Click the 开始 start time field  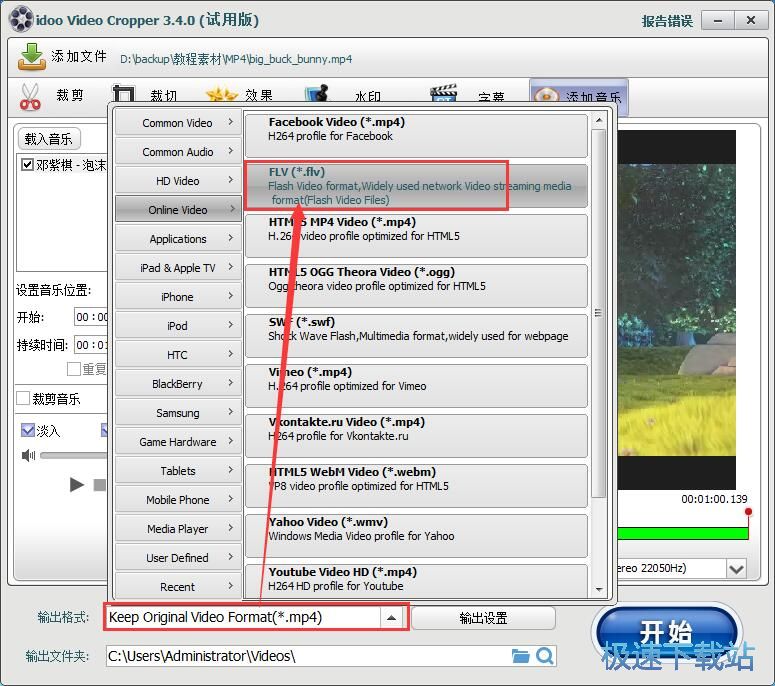(x=91, y=317)
